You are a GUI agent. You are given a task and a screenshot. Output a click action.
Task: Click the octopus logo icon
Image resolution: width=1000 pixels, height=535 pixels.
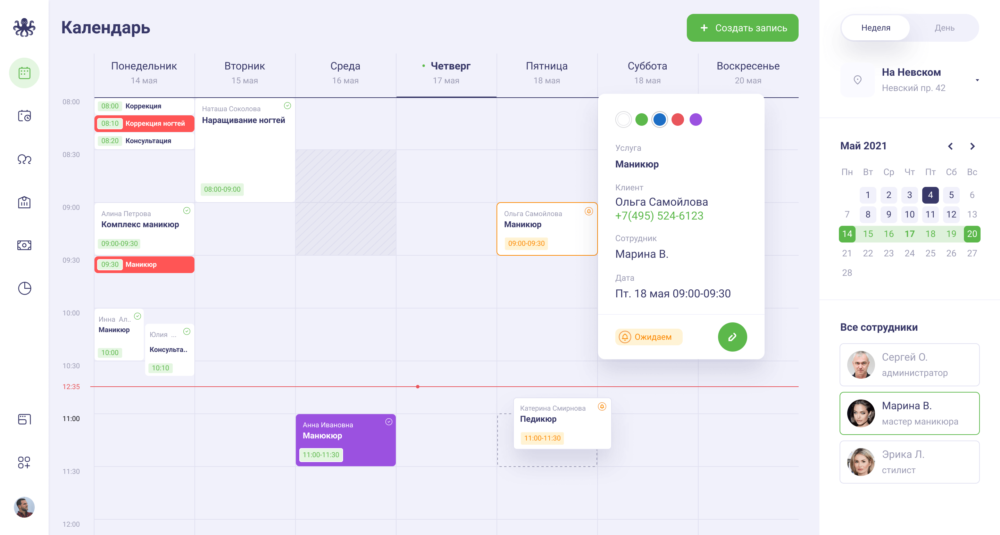pos(24,27)
